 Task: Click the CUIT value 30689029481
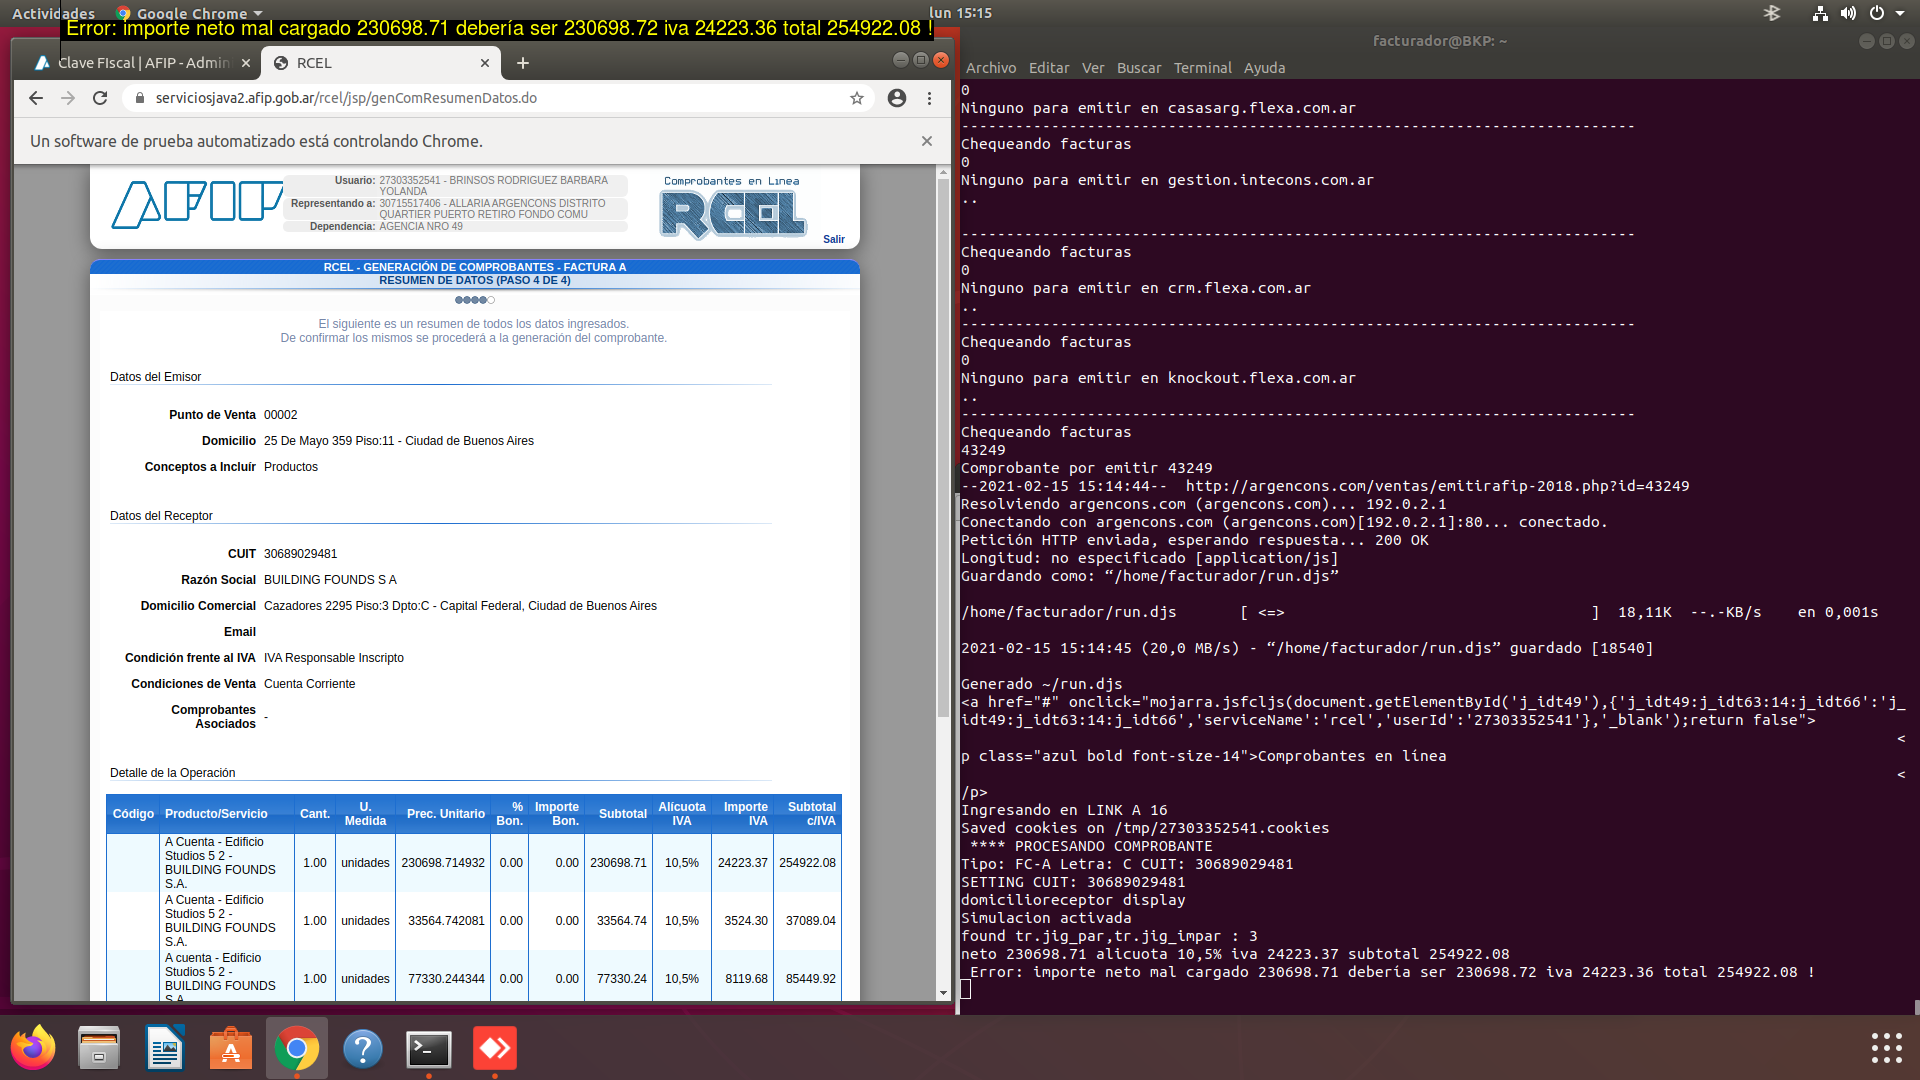[x=301, y=554]
